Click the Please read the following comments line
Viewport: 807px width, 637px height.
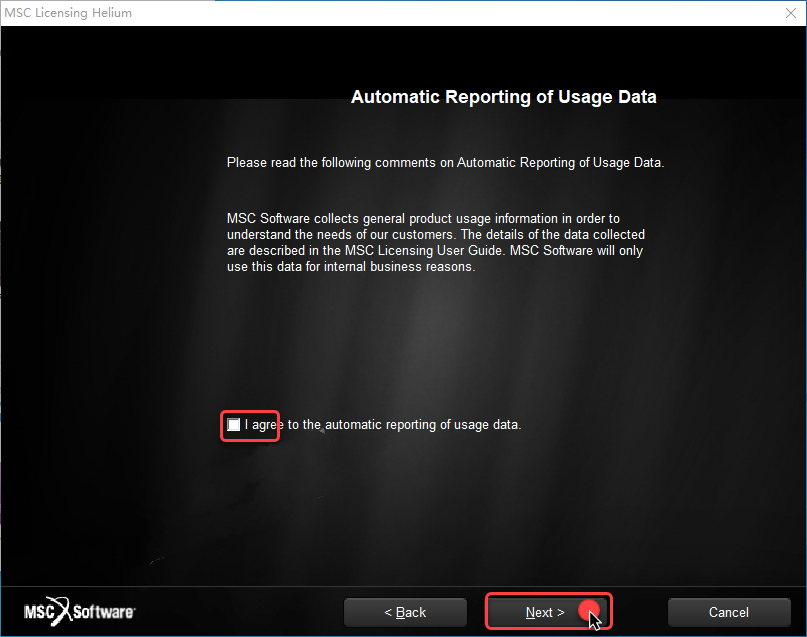[x=445, y=163]
